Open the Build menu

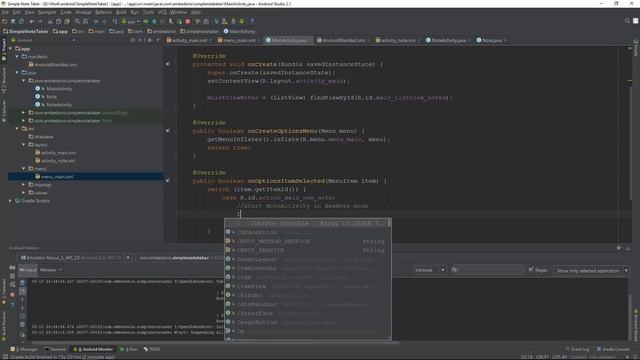(x=121, y=12)
